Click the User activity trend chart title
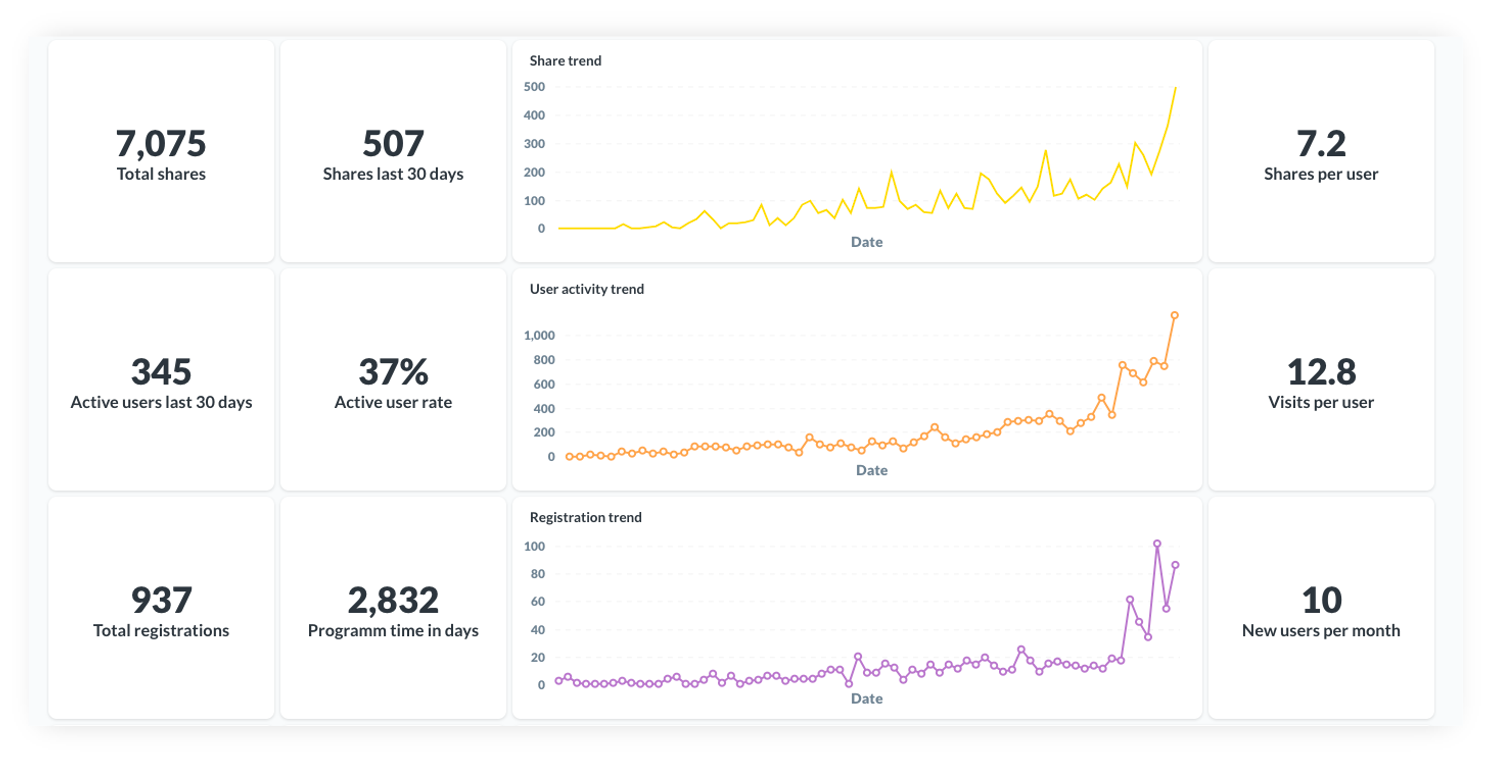 pos(586,289)
